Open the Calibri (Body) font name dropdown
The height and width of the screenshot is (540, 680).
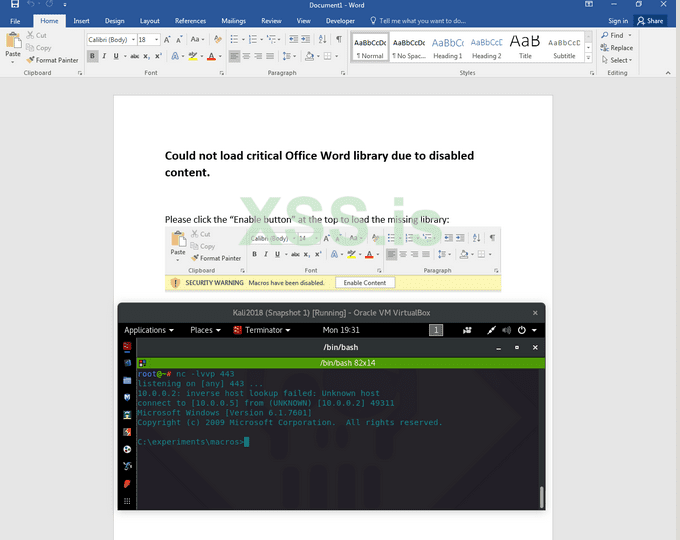133,39
